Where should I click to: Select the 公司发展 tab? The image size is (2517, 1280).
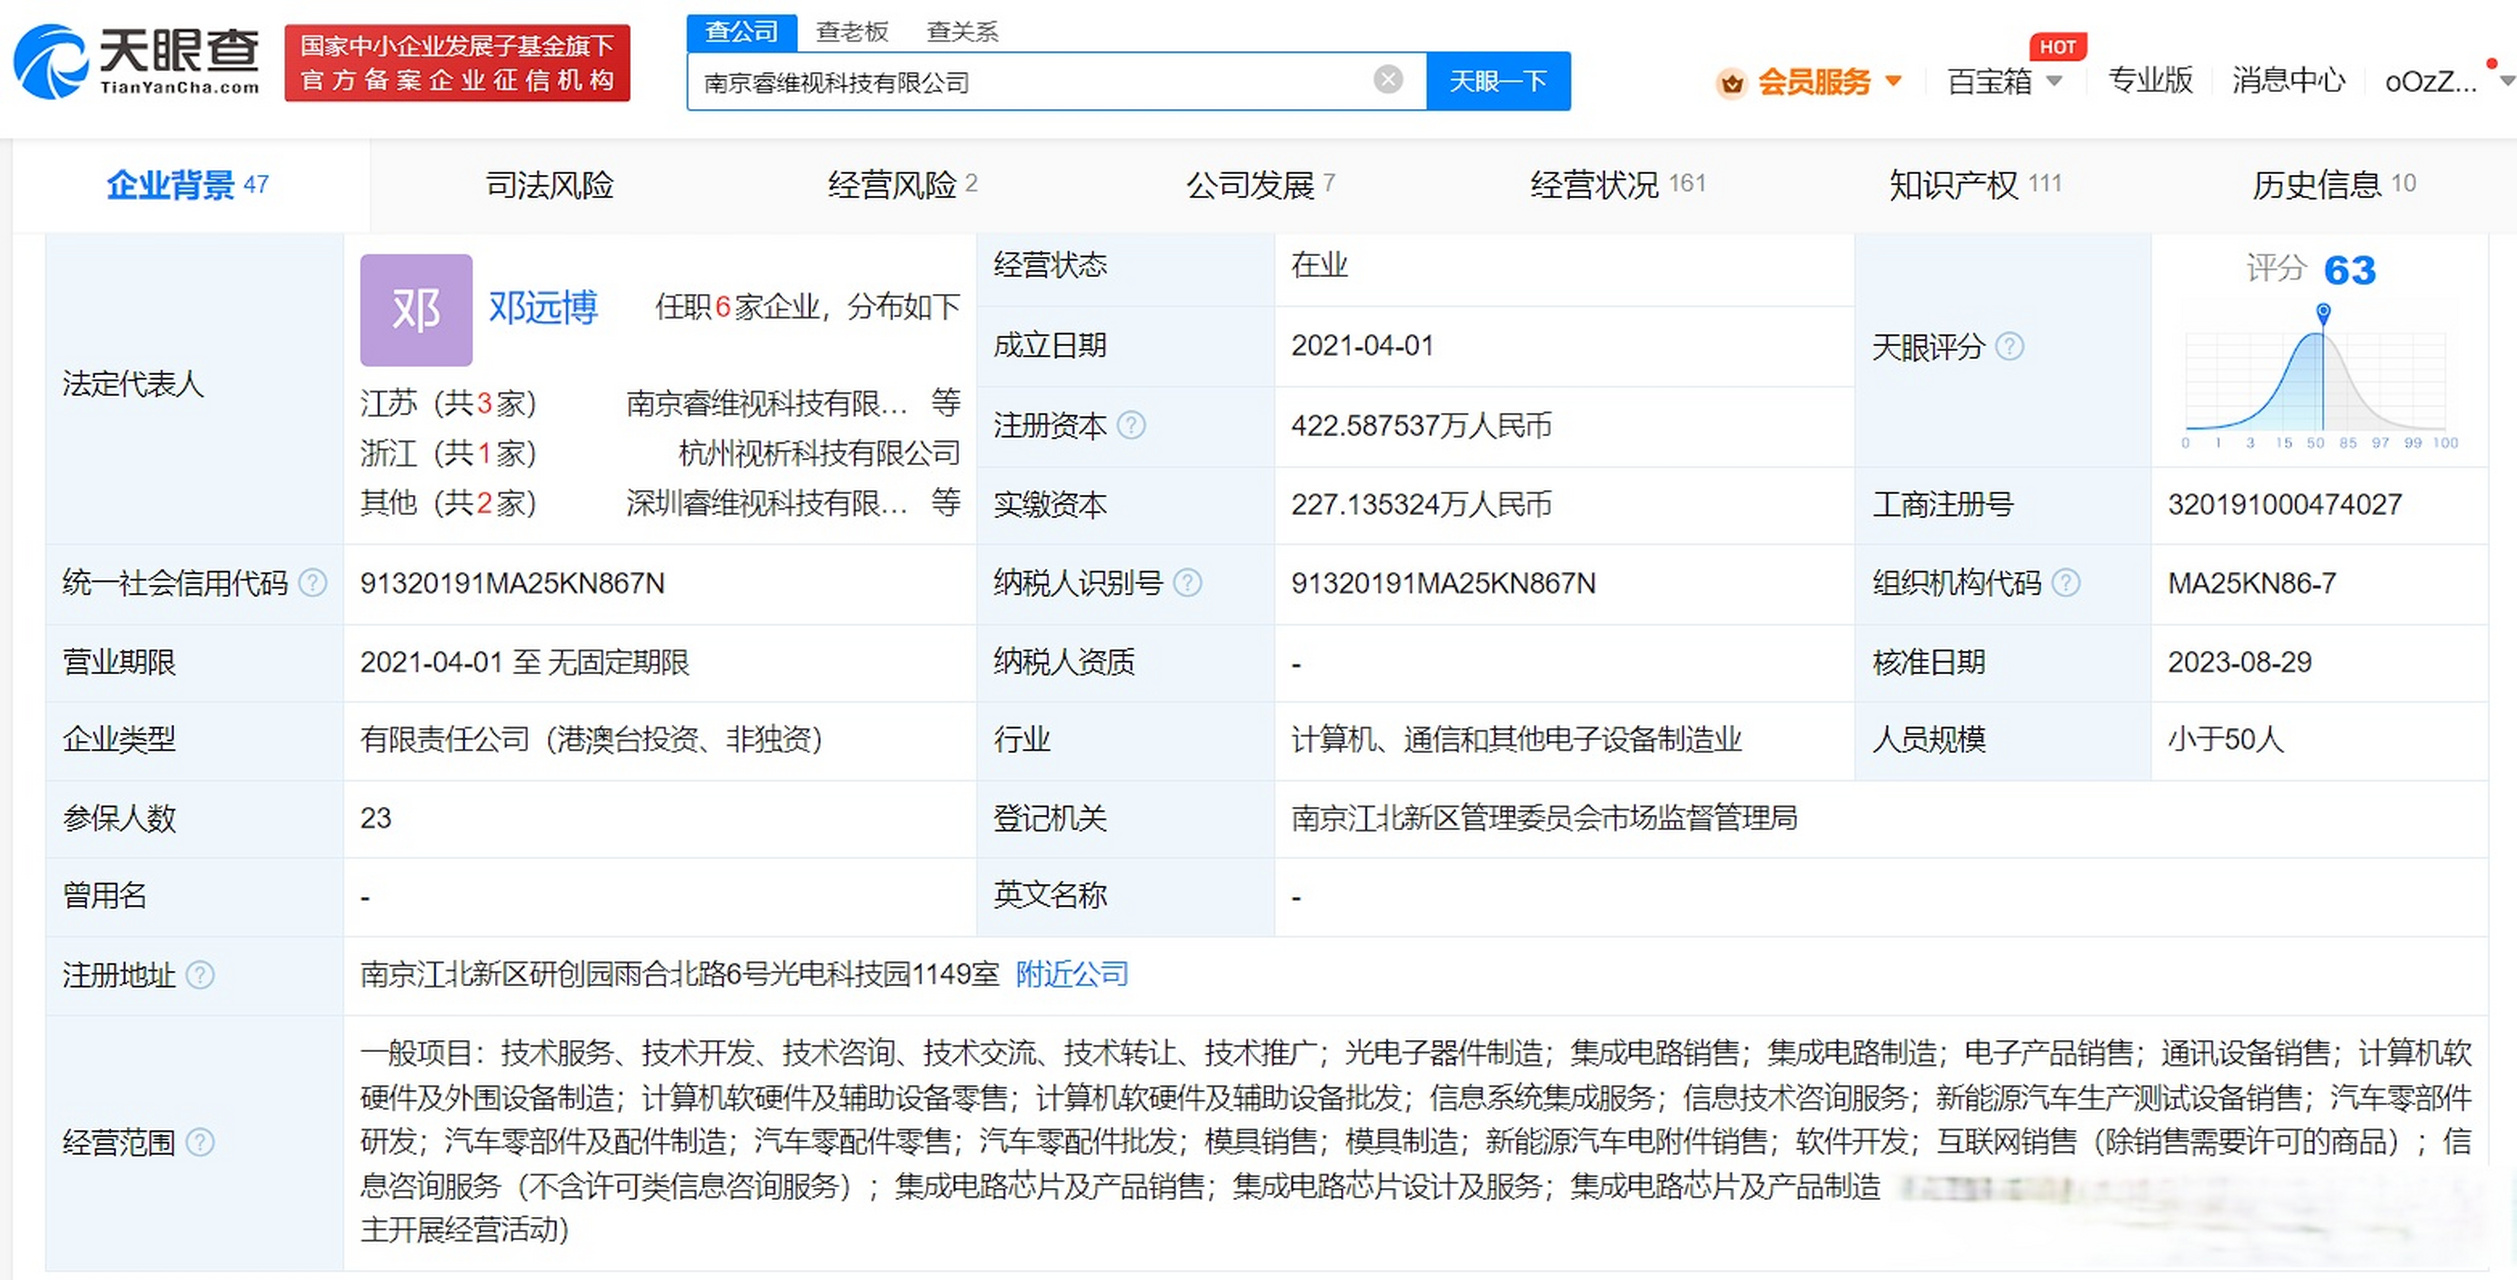tap(1260, 185)
